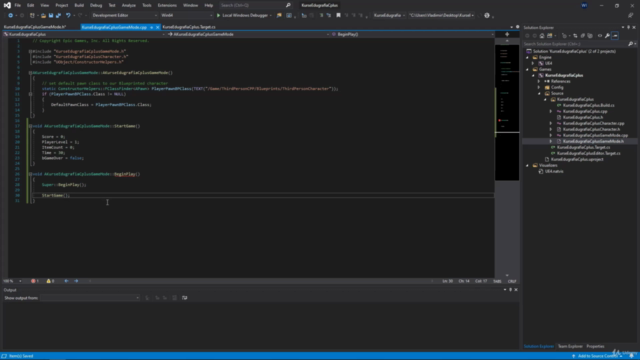Screen dimensions: 640x360
Task: Open the Development Editor configuration dropdown
Action: [x=124, y=16]
